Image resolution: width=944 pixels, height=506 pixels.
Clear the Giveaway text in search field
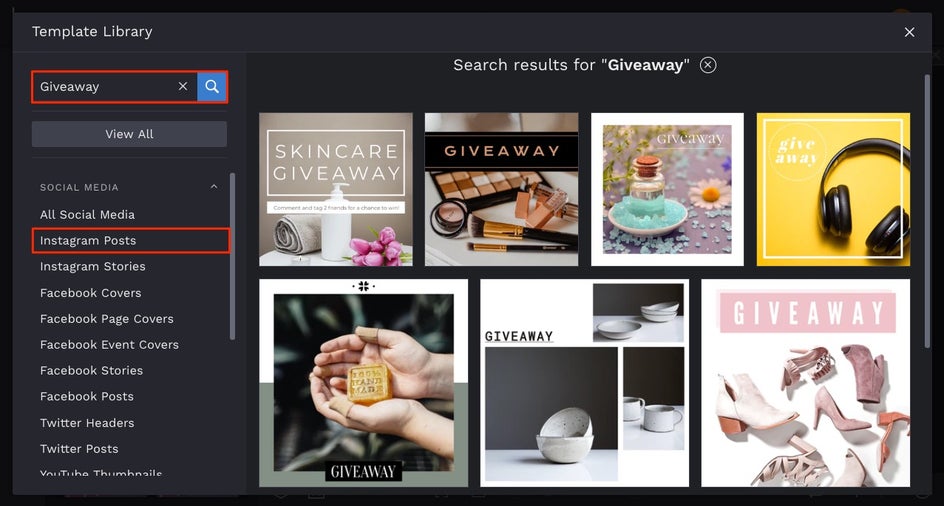(x=183, y=87)
